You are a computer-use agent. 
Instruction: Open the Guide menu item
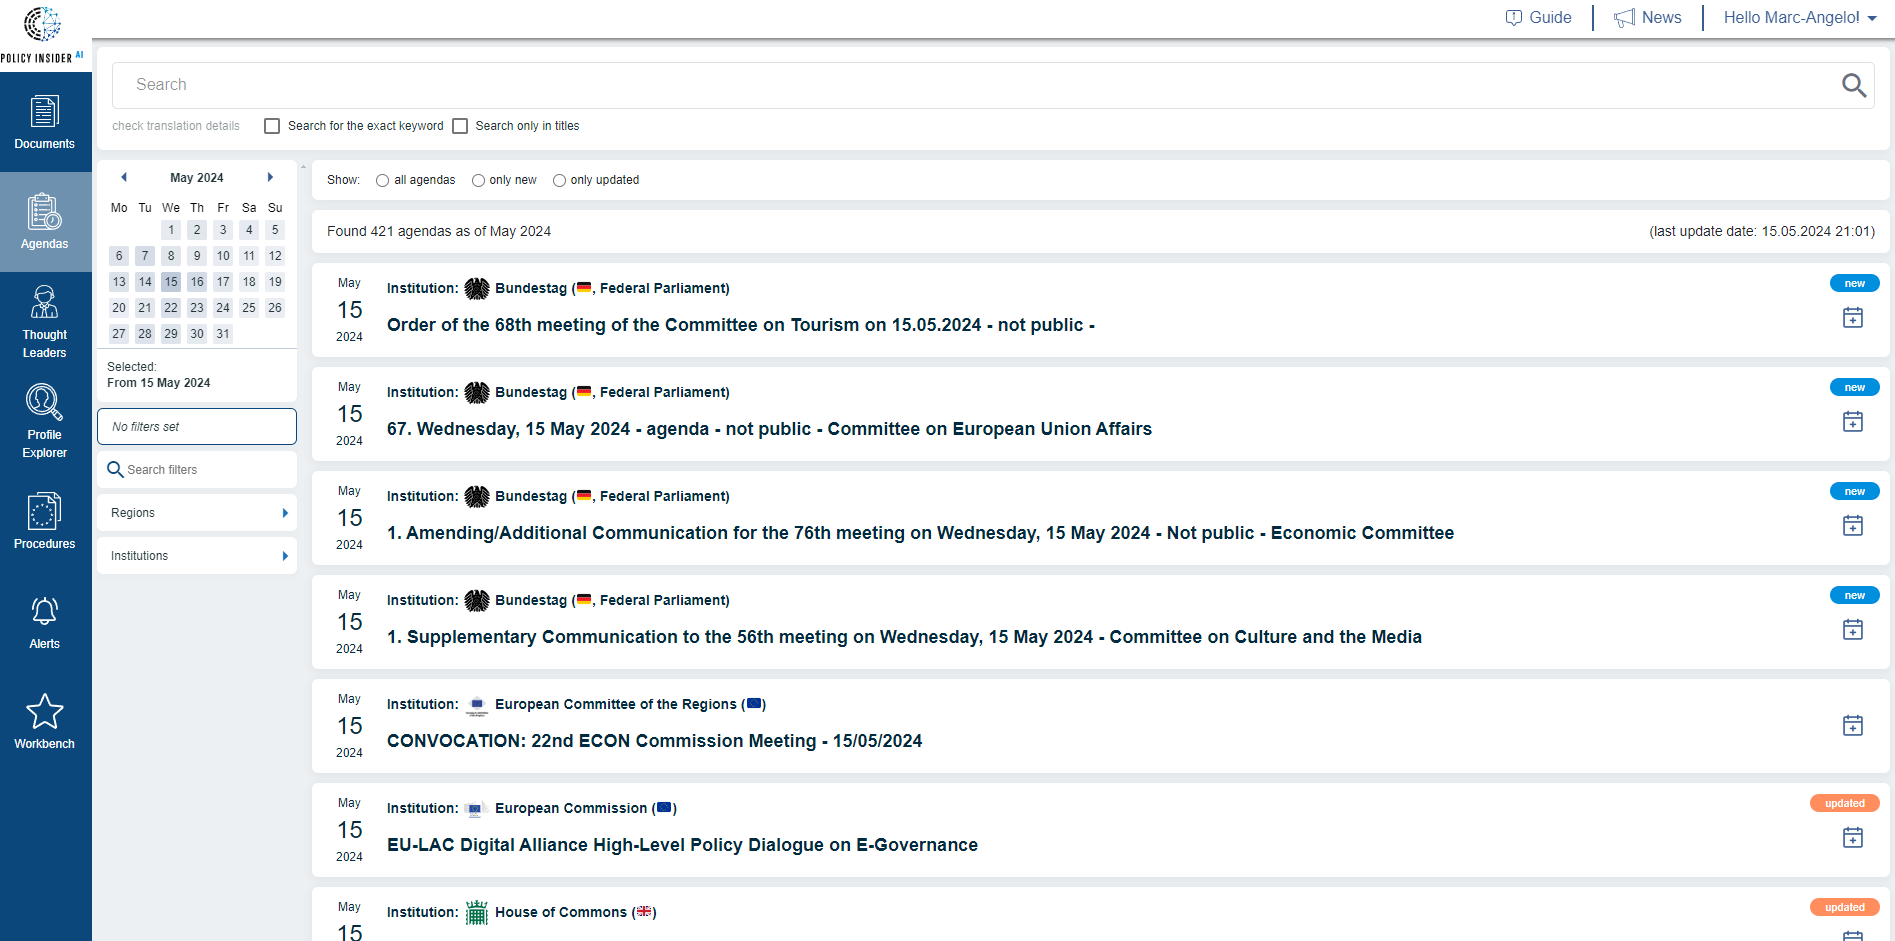tap(1538, 18)
